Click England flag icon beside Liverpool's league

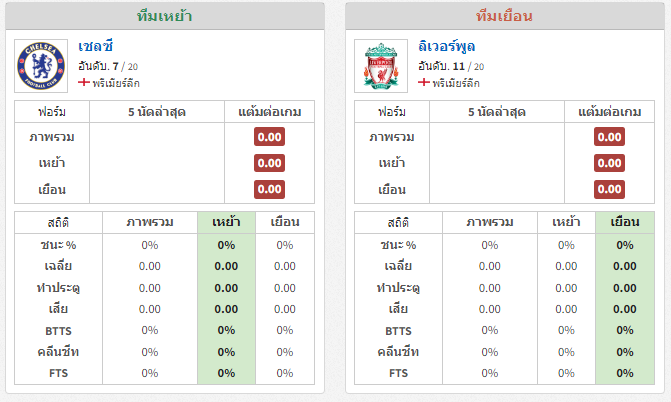coord(423,82)
